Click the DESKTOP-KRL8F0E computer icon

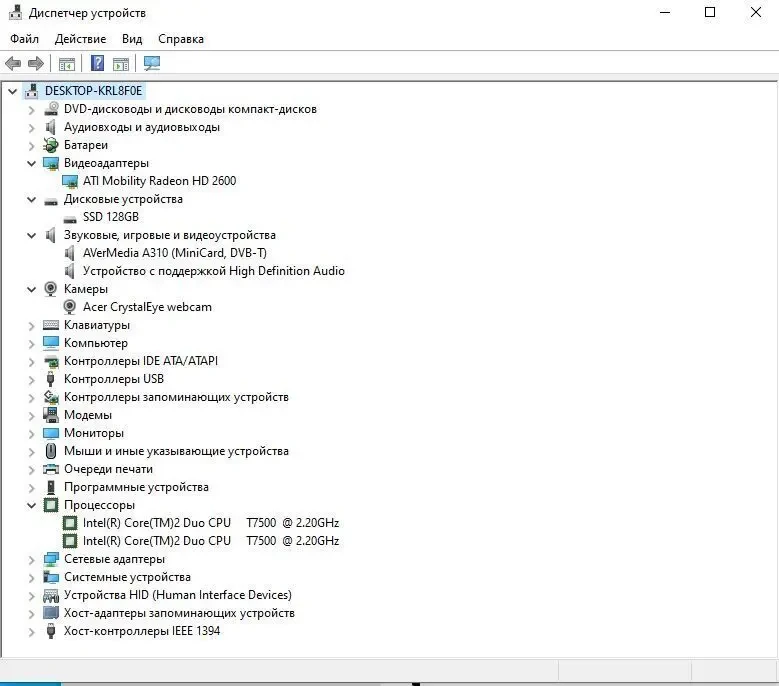pos(32,91)
